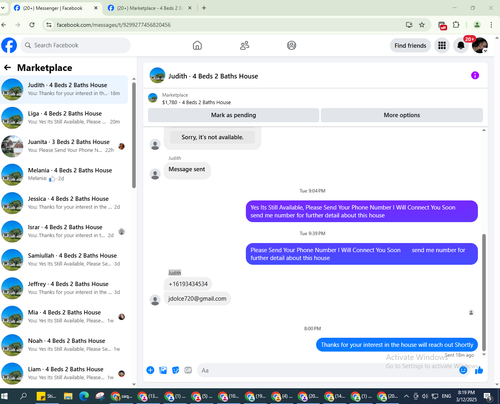Open the Groups icon in top navigation
Viewport: 500px width, 404px height.
click(x=291, y=45)
